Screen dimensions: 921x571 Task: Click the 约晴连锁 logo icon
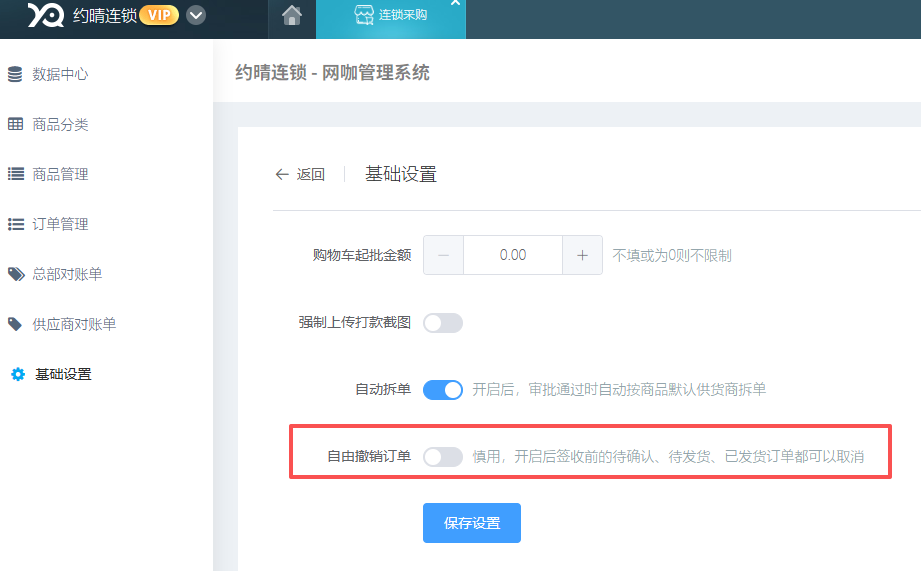45,15
